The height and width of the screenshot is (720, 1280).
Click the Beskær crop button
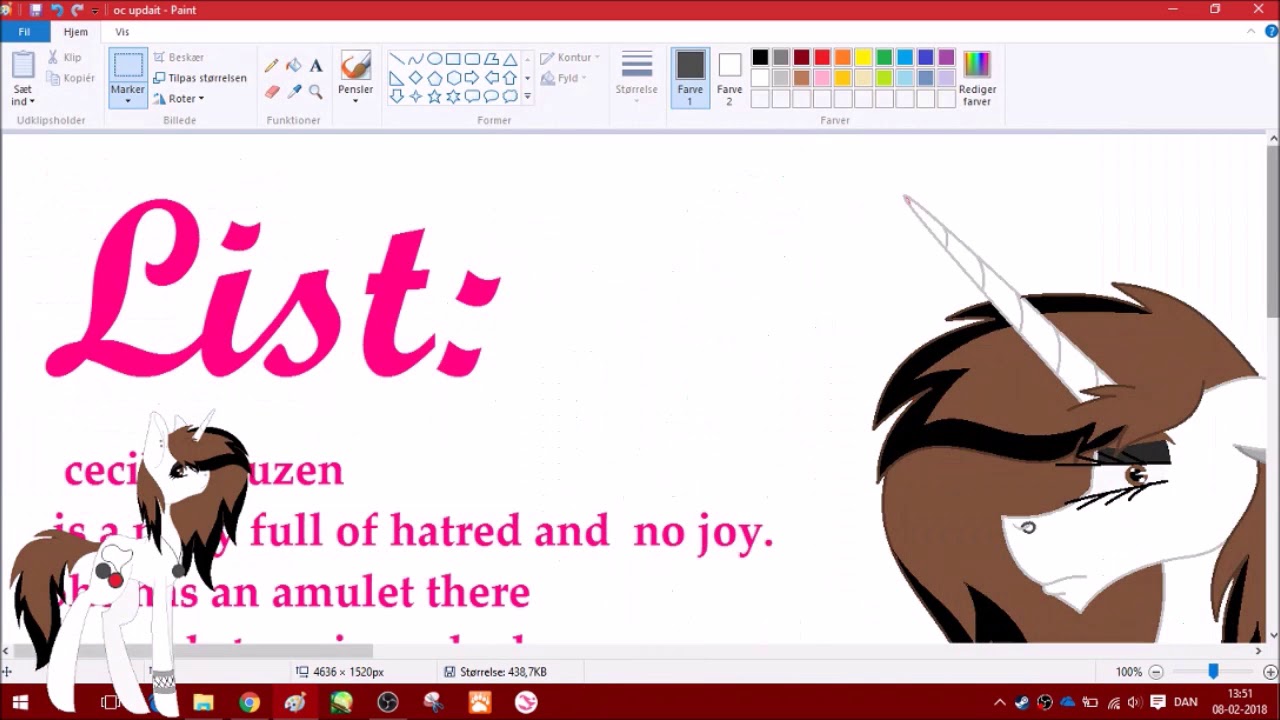tap(179, 57)
